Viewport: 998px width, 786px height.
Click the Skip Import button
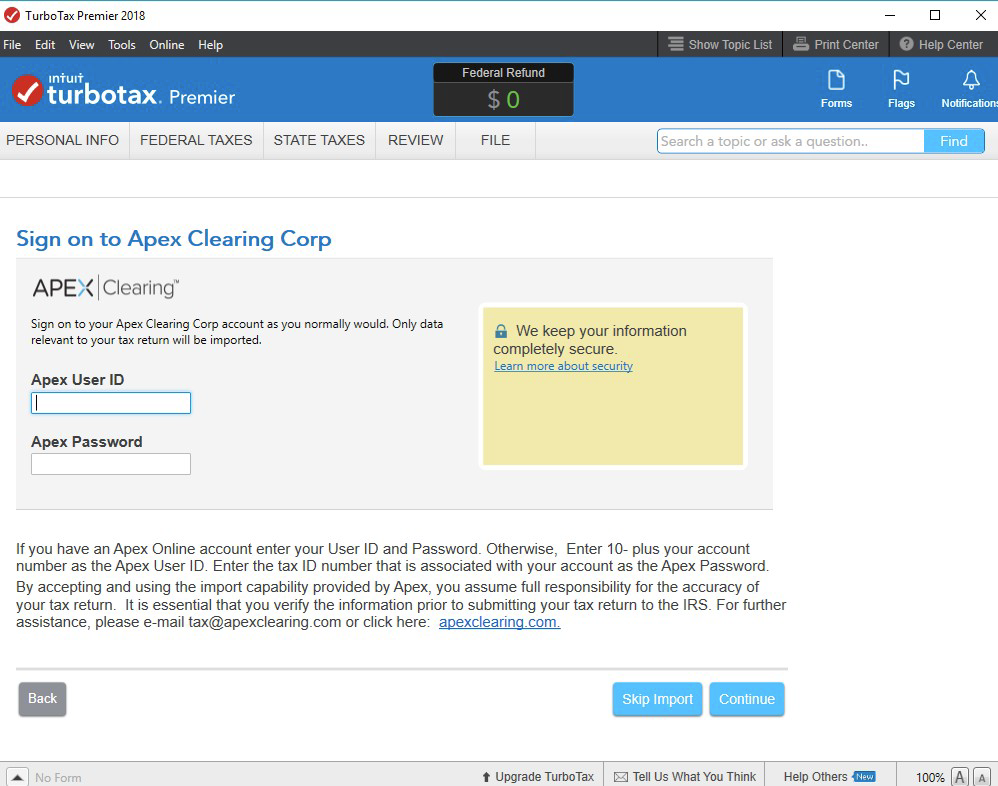click(x=657, y=699)
